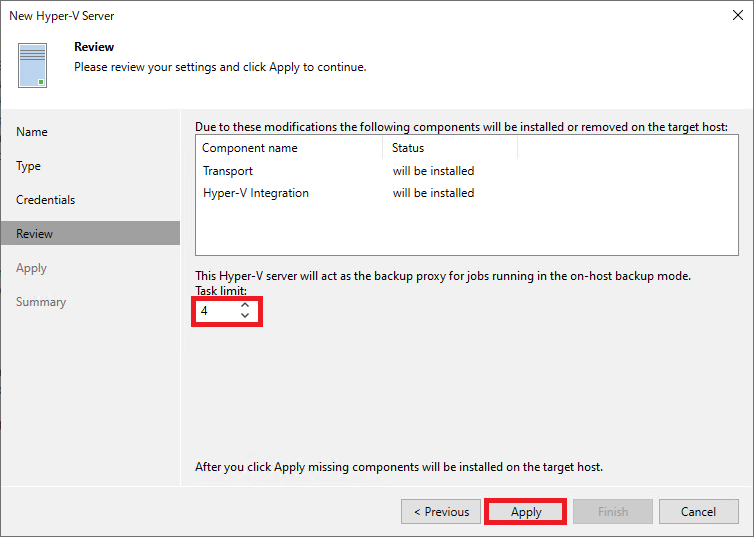Select the Apply step in sidebar
The width and height of the screenshot is (754, 537).
coord(32,268)
